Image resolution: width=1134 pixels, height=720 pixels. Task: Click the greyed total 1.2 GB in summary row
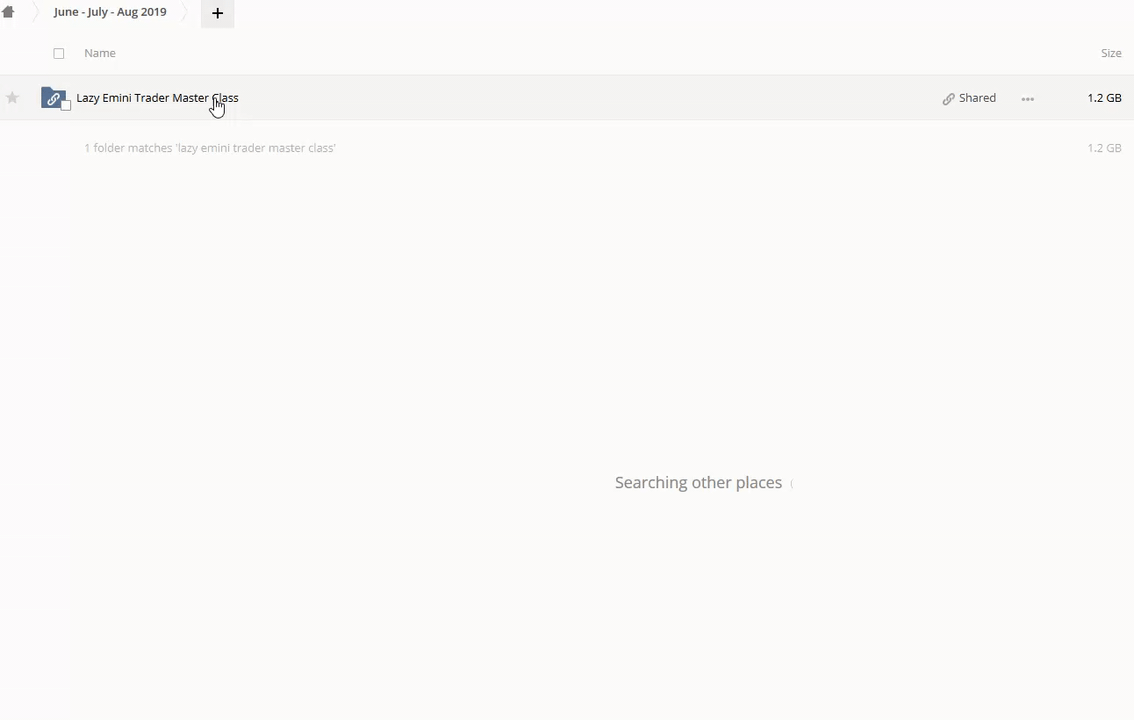1104,148
